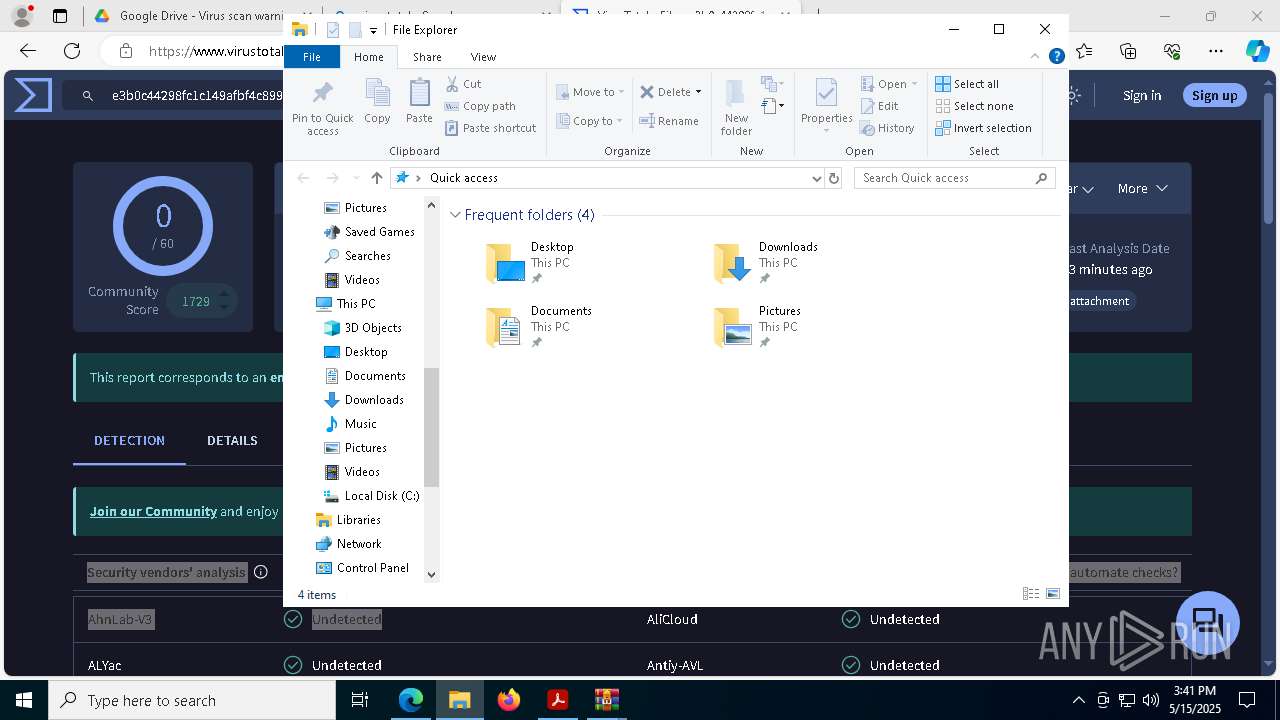1280x720 pixels.
Task: Click the Up one level arrow
Action: pyautogui.click(x=376, y=178)
